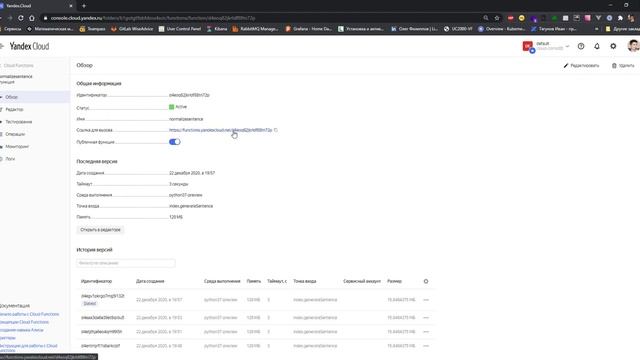Bookmark this page with the star icon
This screenshot has height=360, width=640.
coord(497,18)
